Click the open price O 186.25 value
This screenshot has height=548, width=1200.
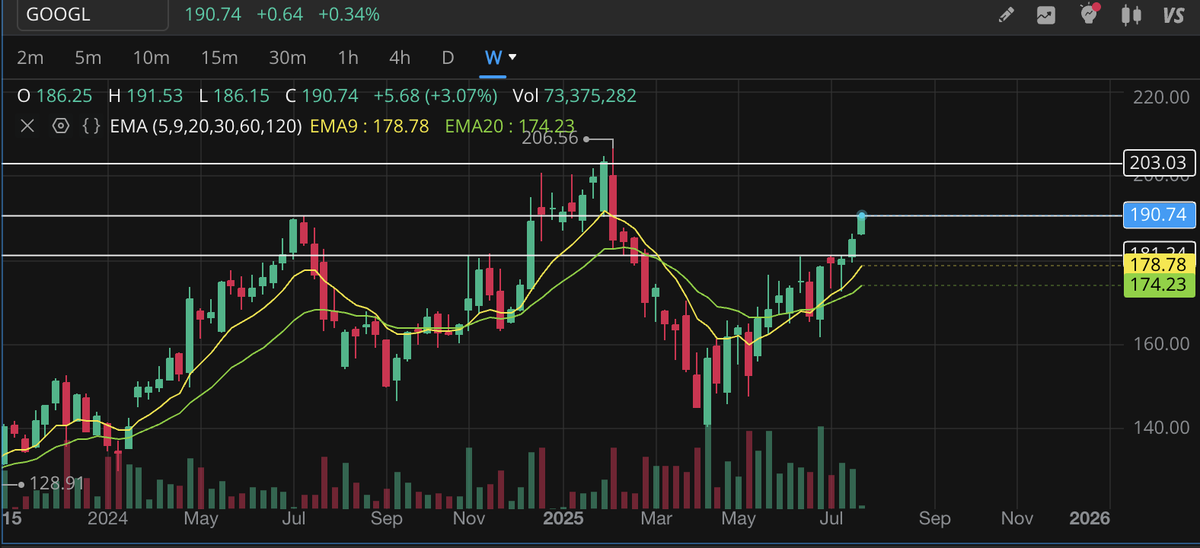(55, 96)
